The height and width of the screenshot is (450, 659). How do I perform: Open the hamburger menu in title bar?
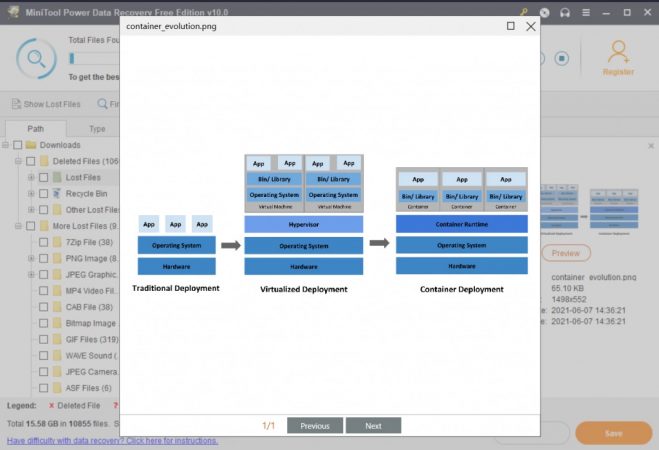[x=585, y=11]
